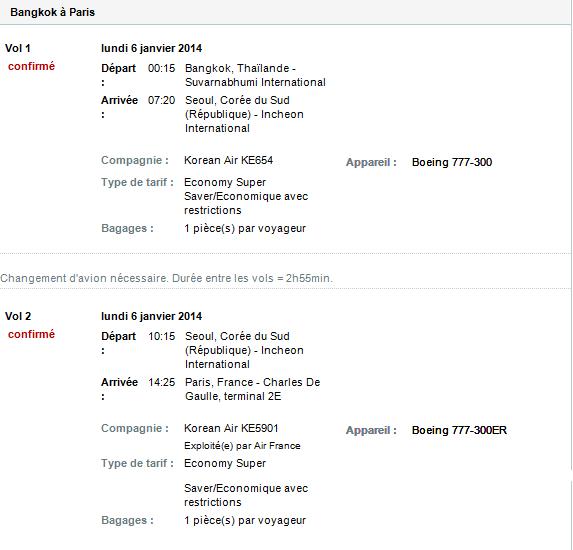573x550 pixels.
Task: Select 'Bangkok, Thaïlande - Suvarnabhumi International' text
Action: [x=255, y=75]
